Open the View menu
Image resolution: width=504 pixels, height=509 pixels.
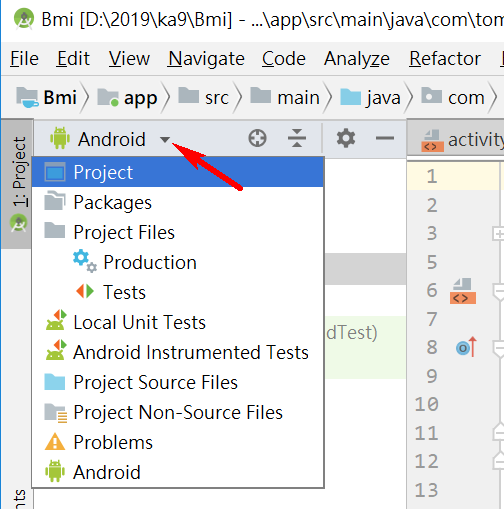point(129,59)
